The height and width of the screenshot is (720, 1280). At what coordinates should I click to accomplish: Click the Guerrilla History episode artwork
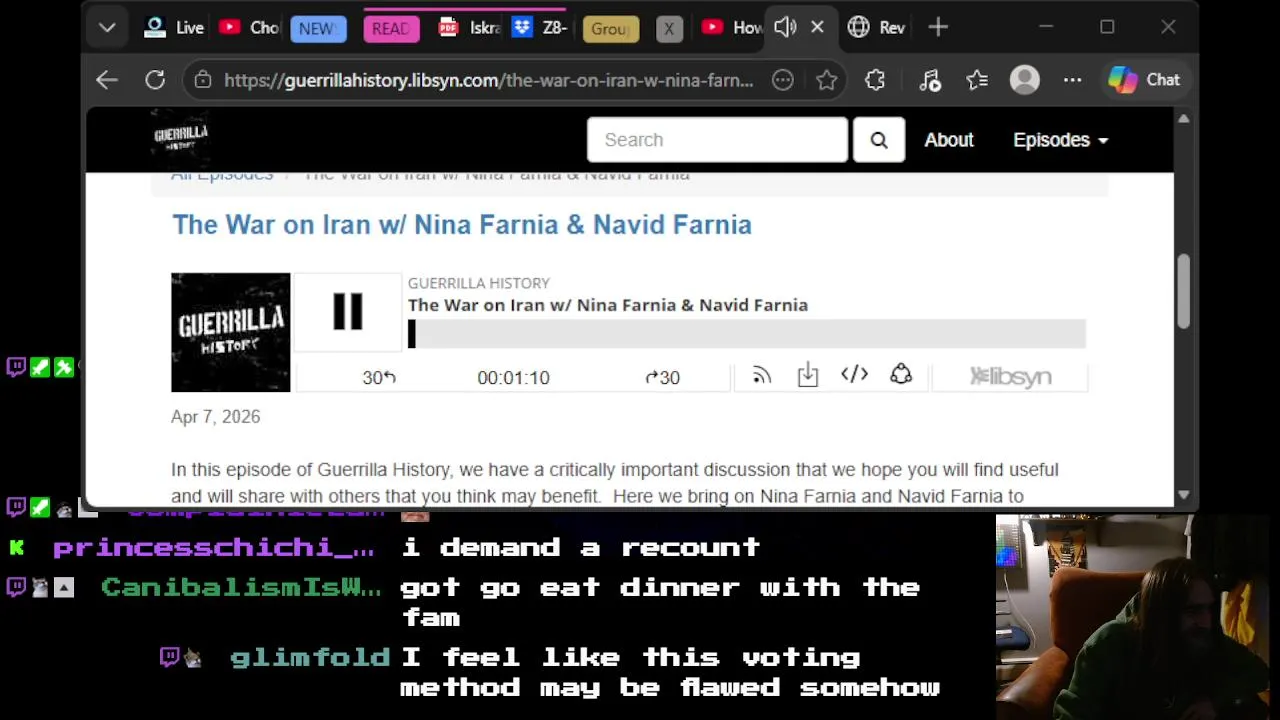(231, 332)
